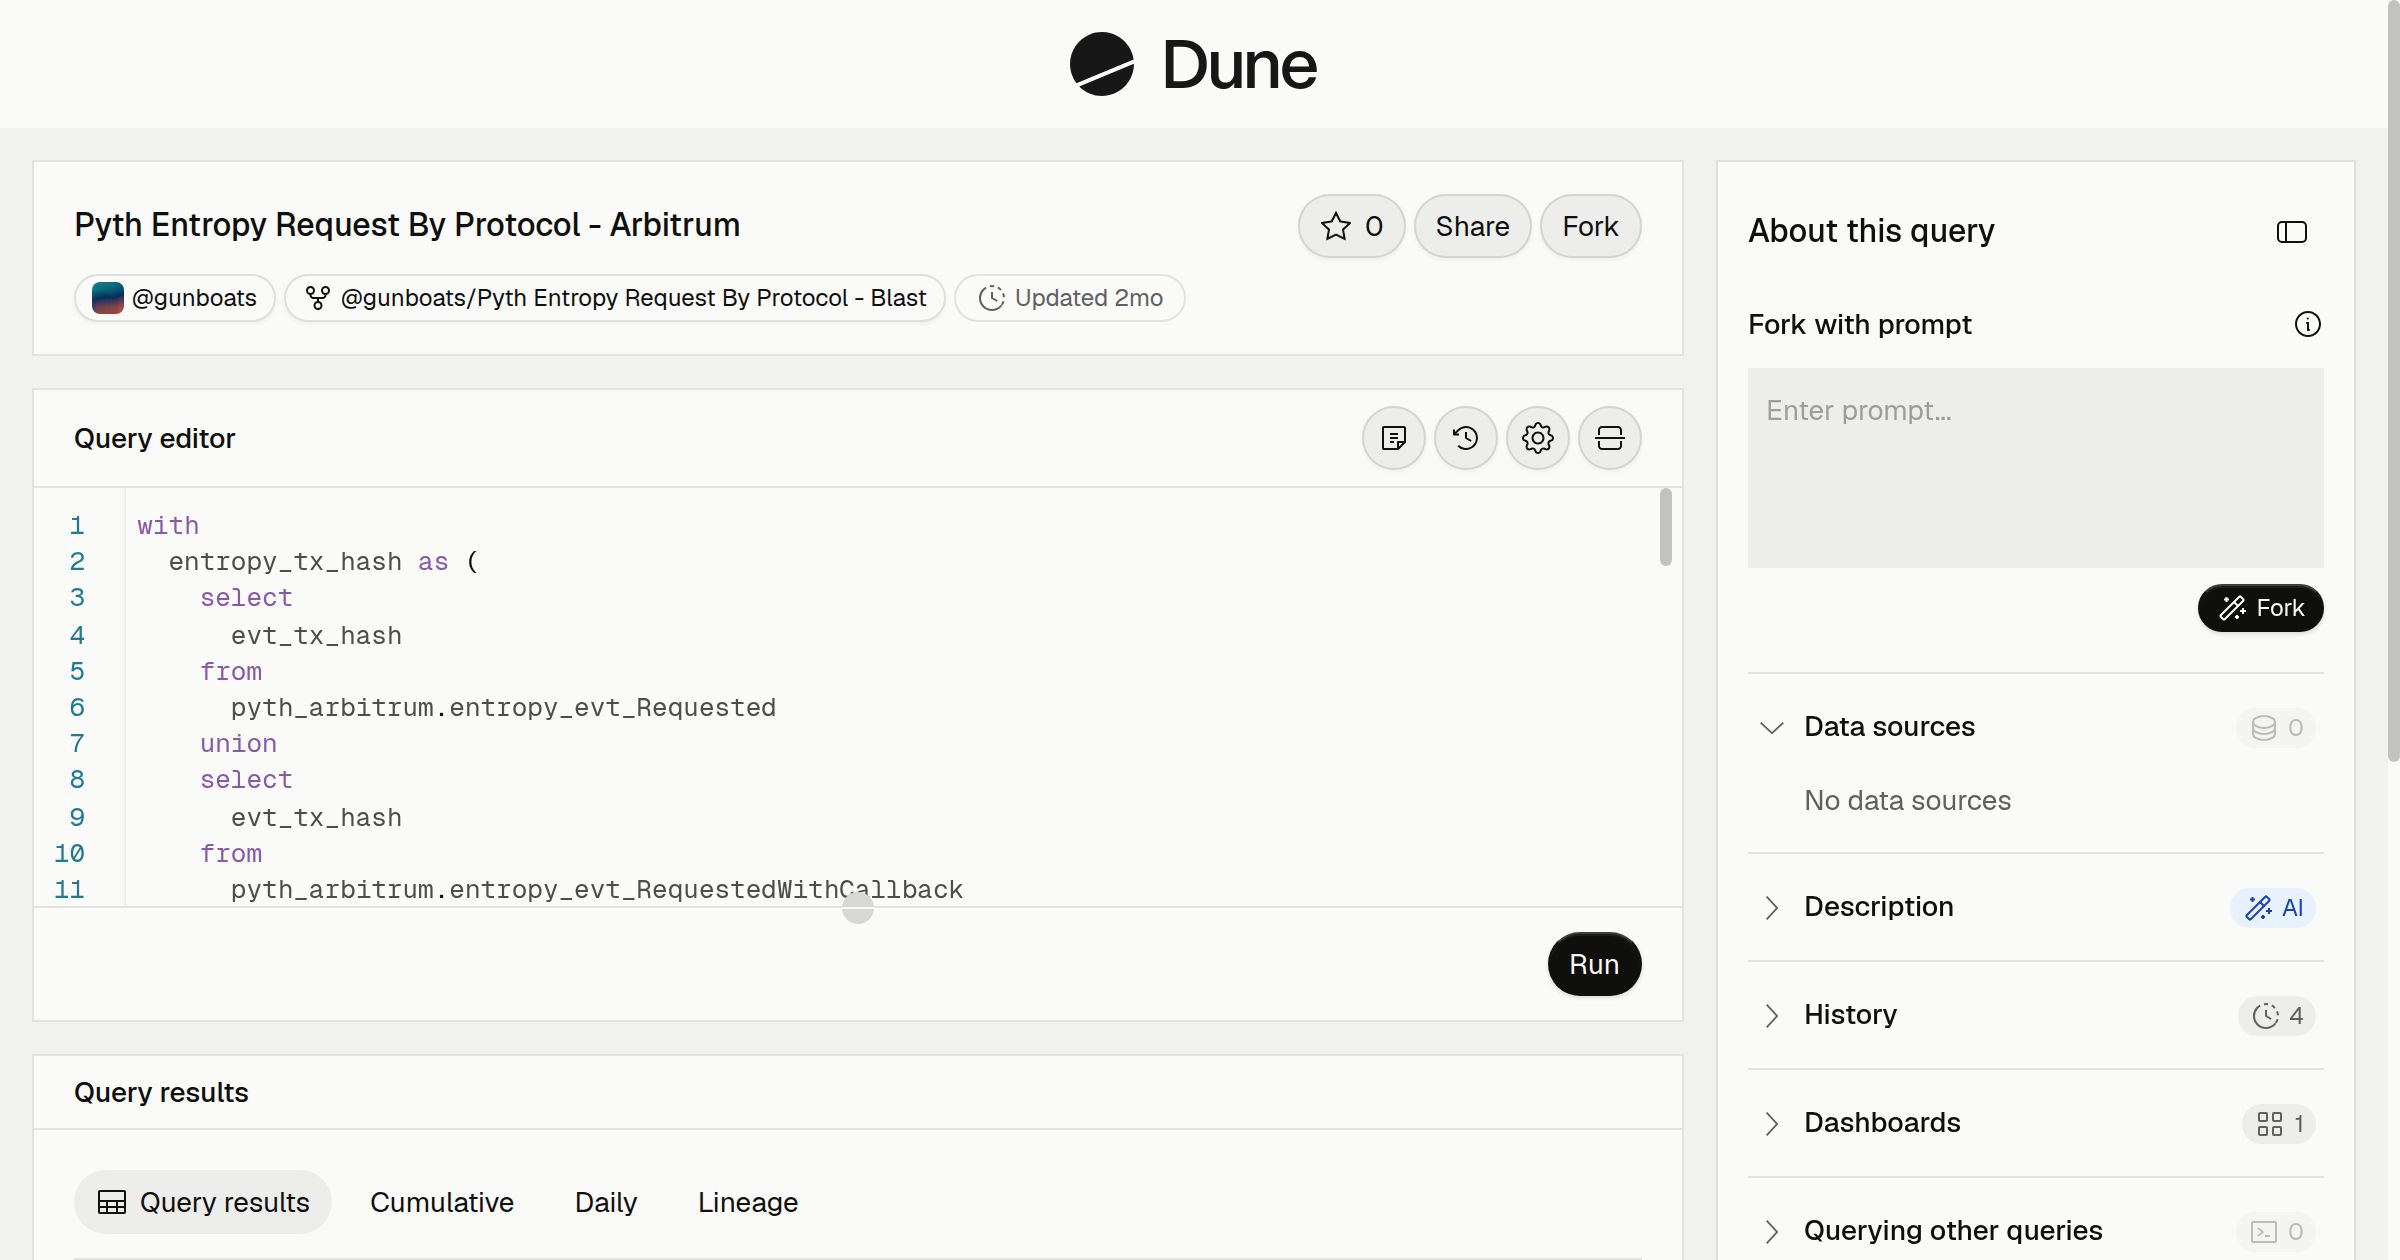2400x1260 pixels.
Task: Expand the Querying other queries section
Action: point(1771,1231)
